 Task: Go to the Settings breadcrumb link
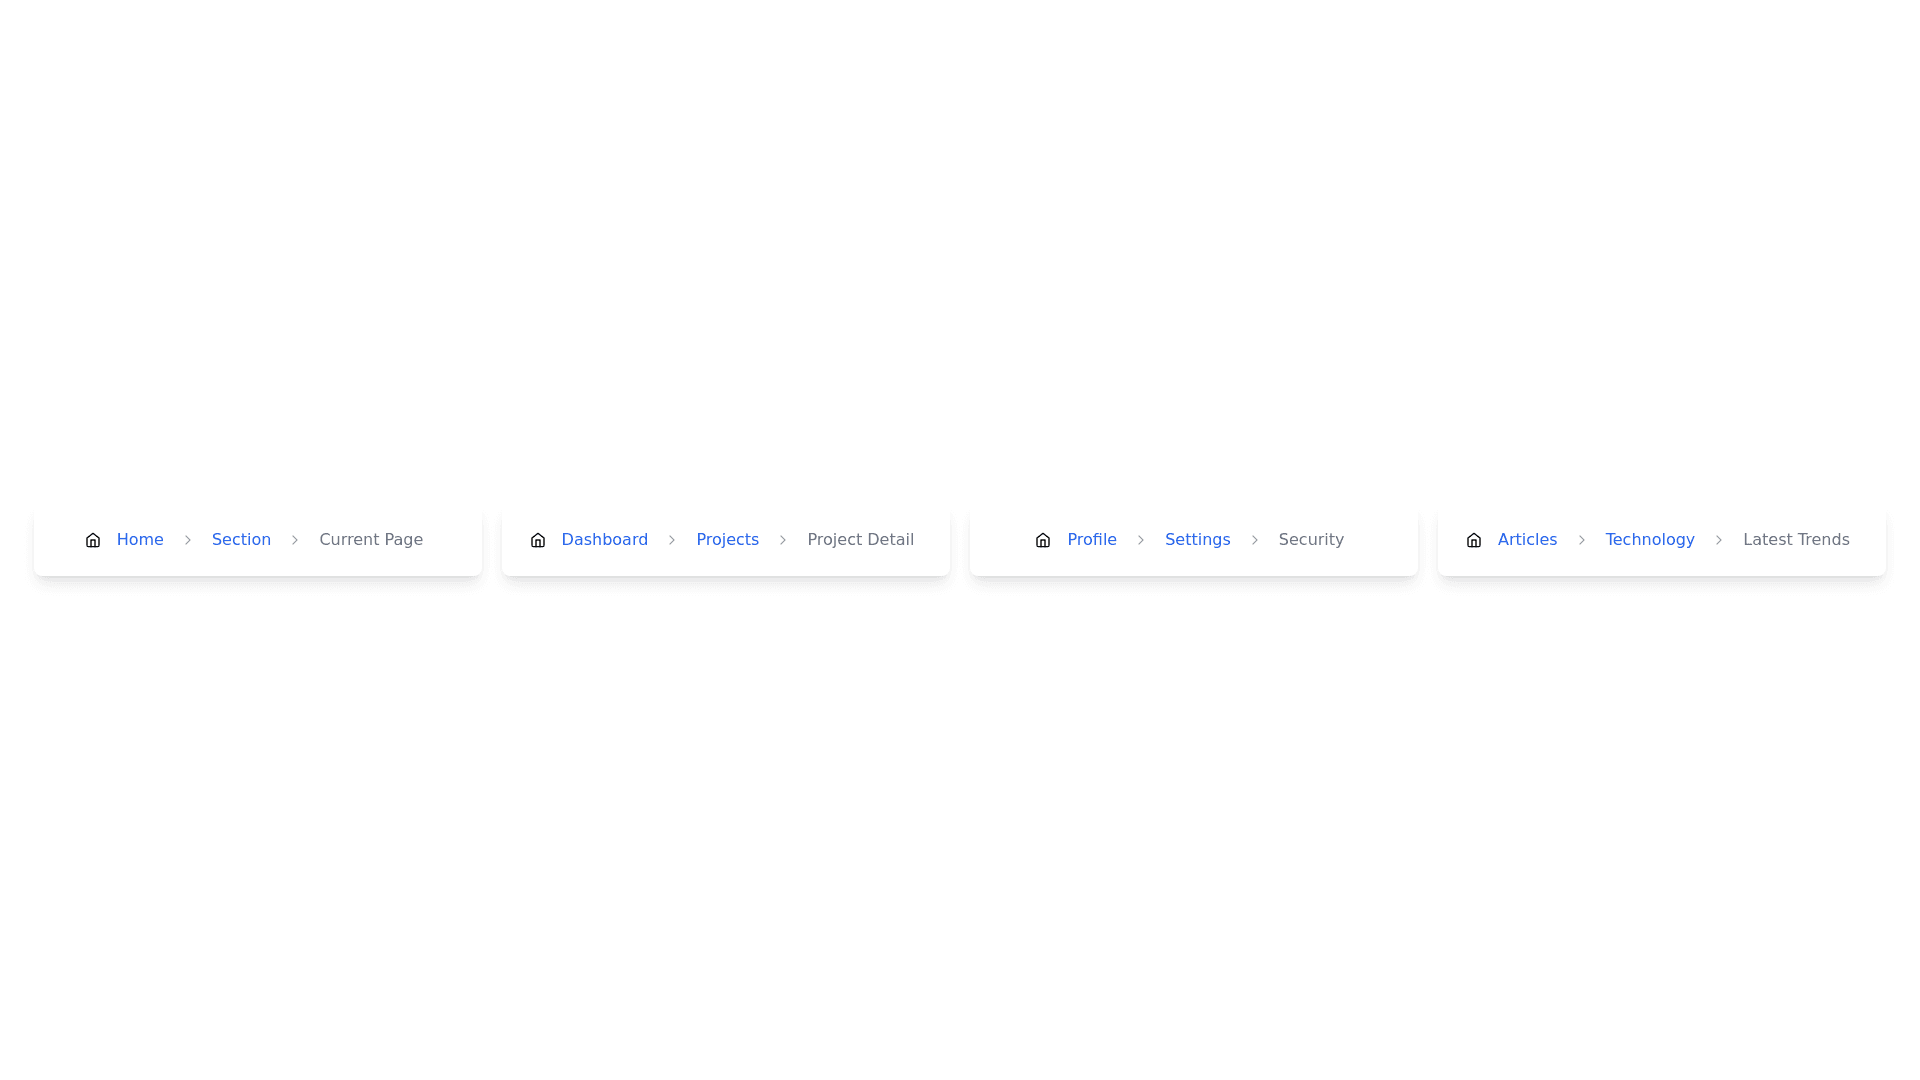tap(1197, 540)
